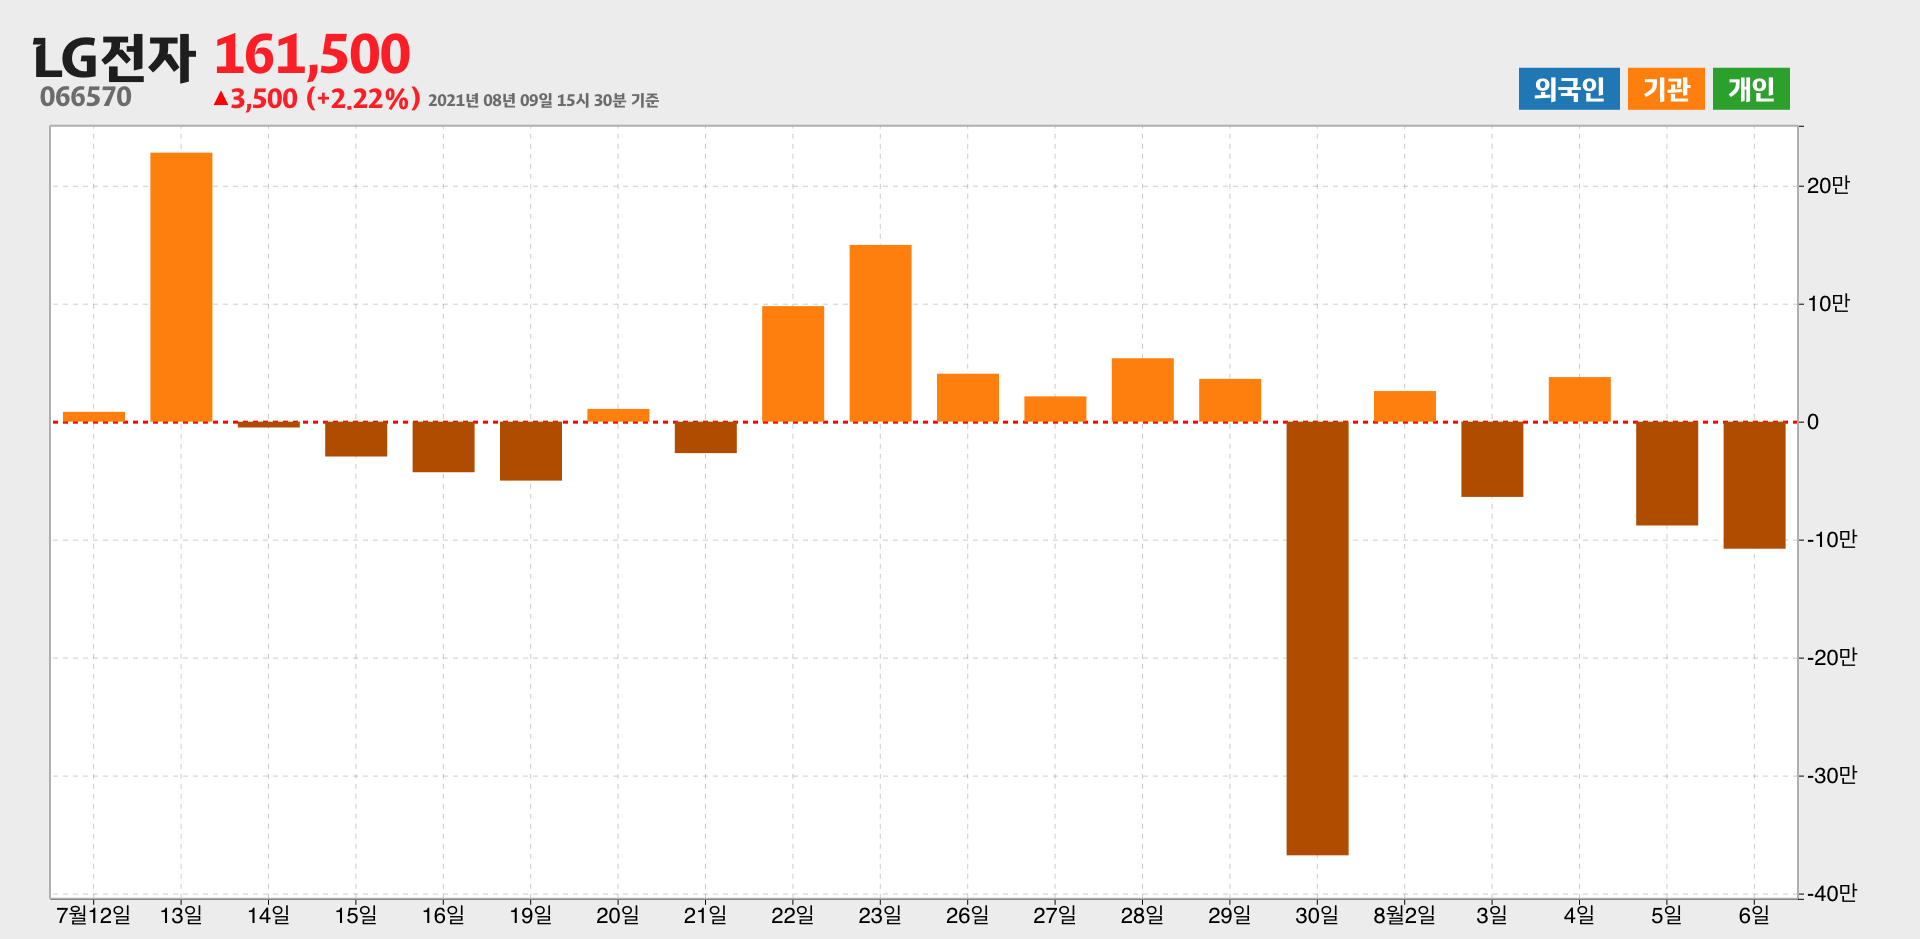Click the 6일 negative bar
The height and width of the screenshot is (939, 1920).
(x=1754, y=485)
